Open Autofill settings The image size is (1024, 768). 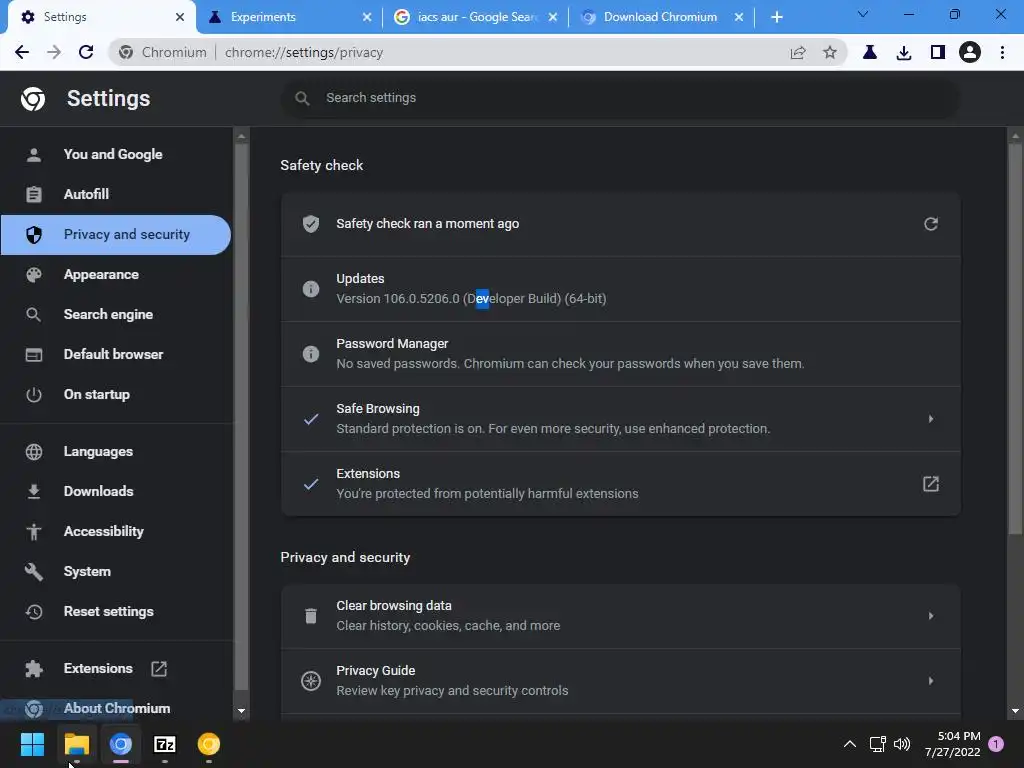(115, 194)
